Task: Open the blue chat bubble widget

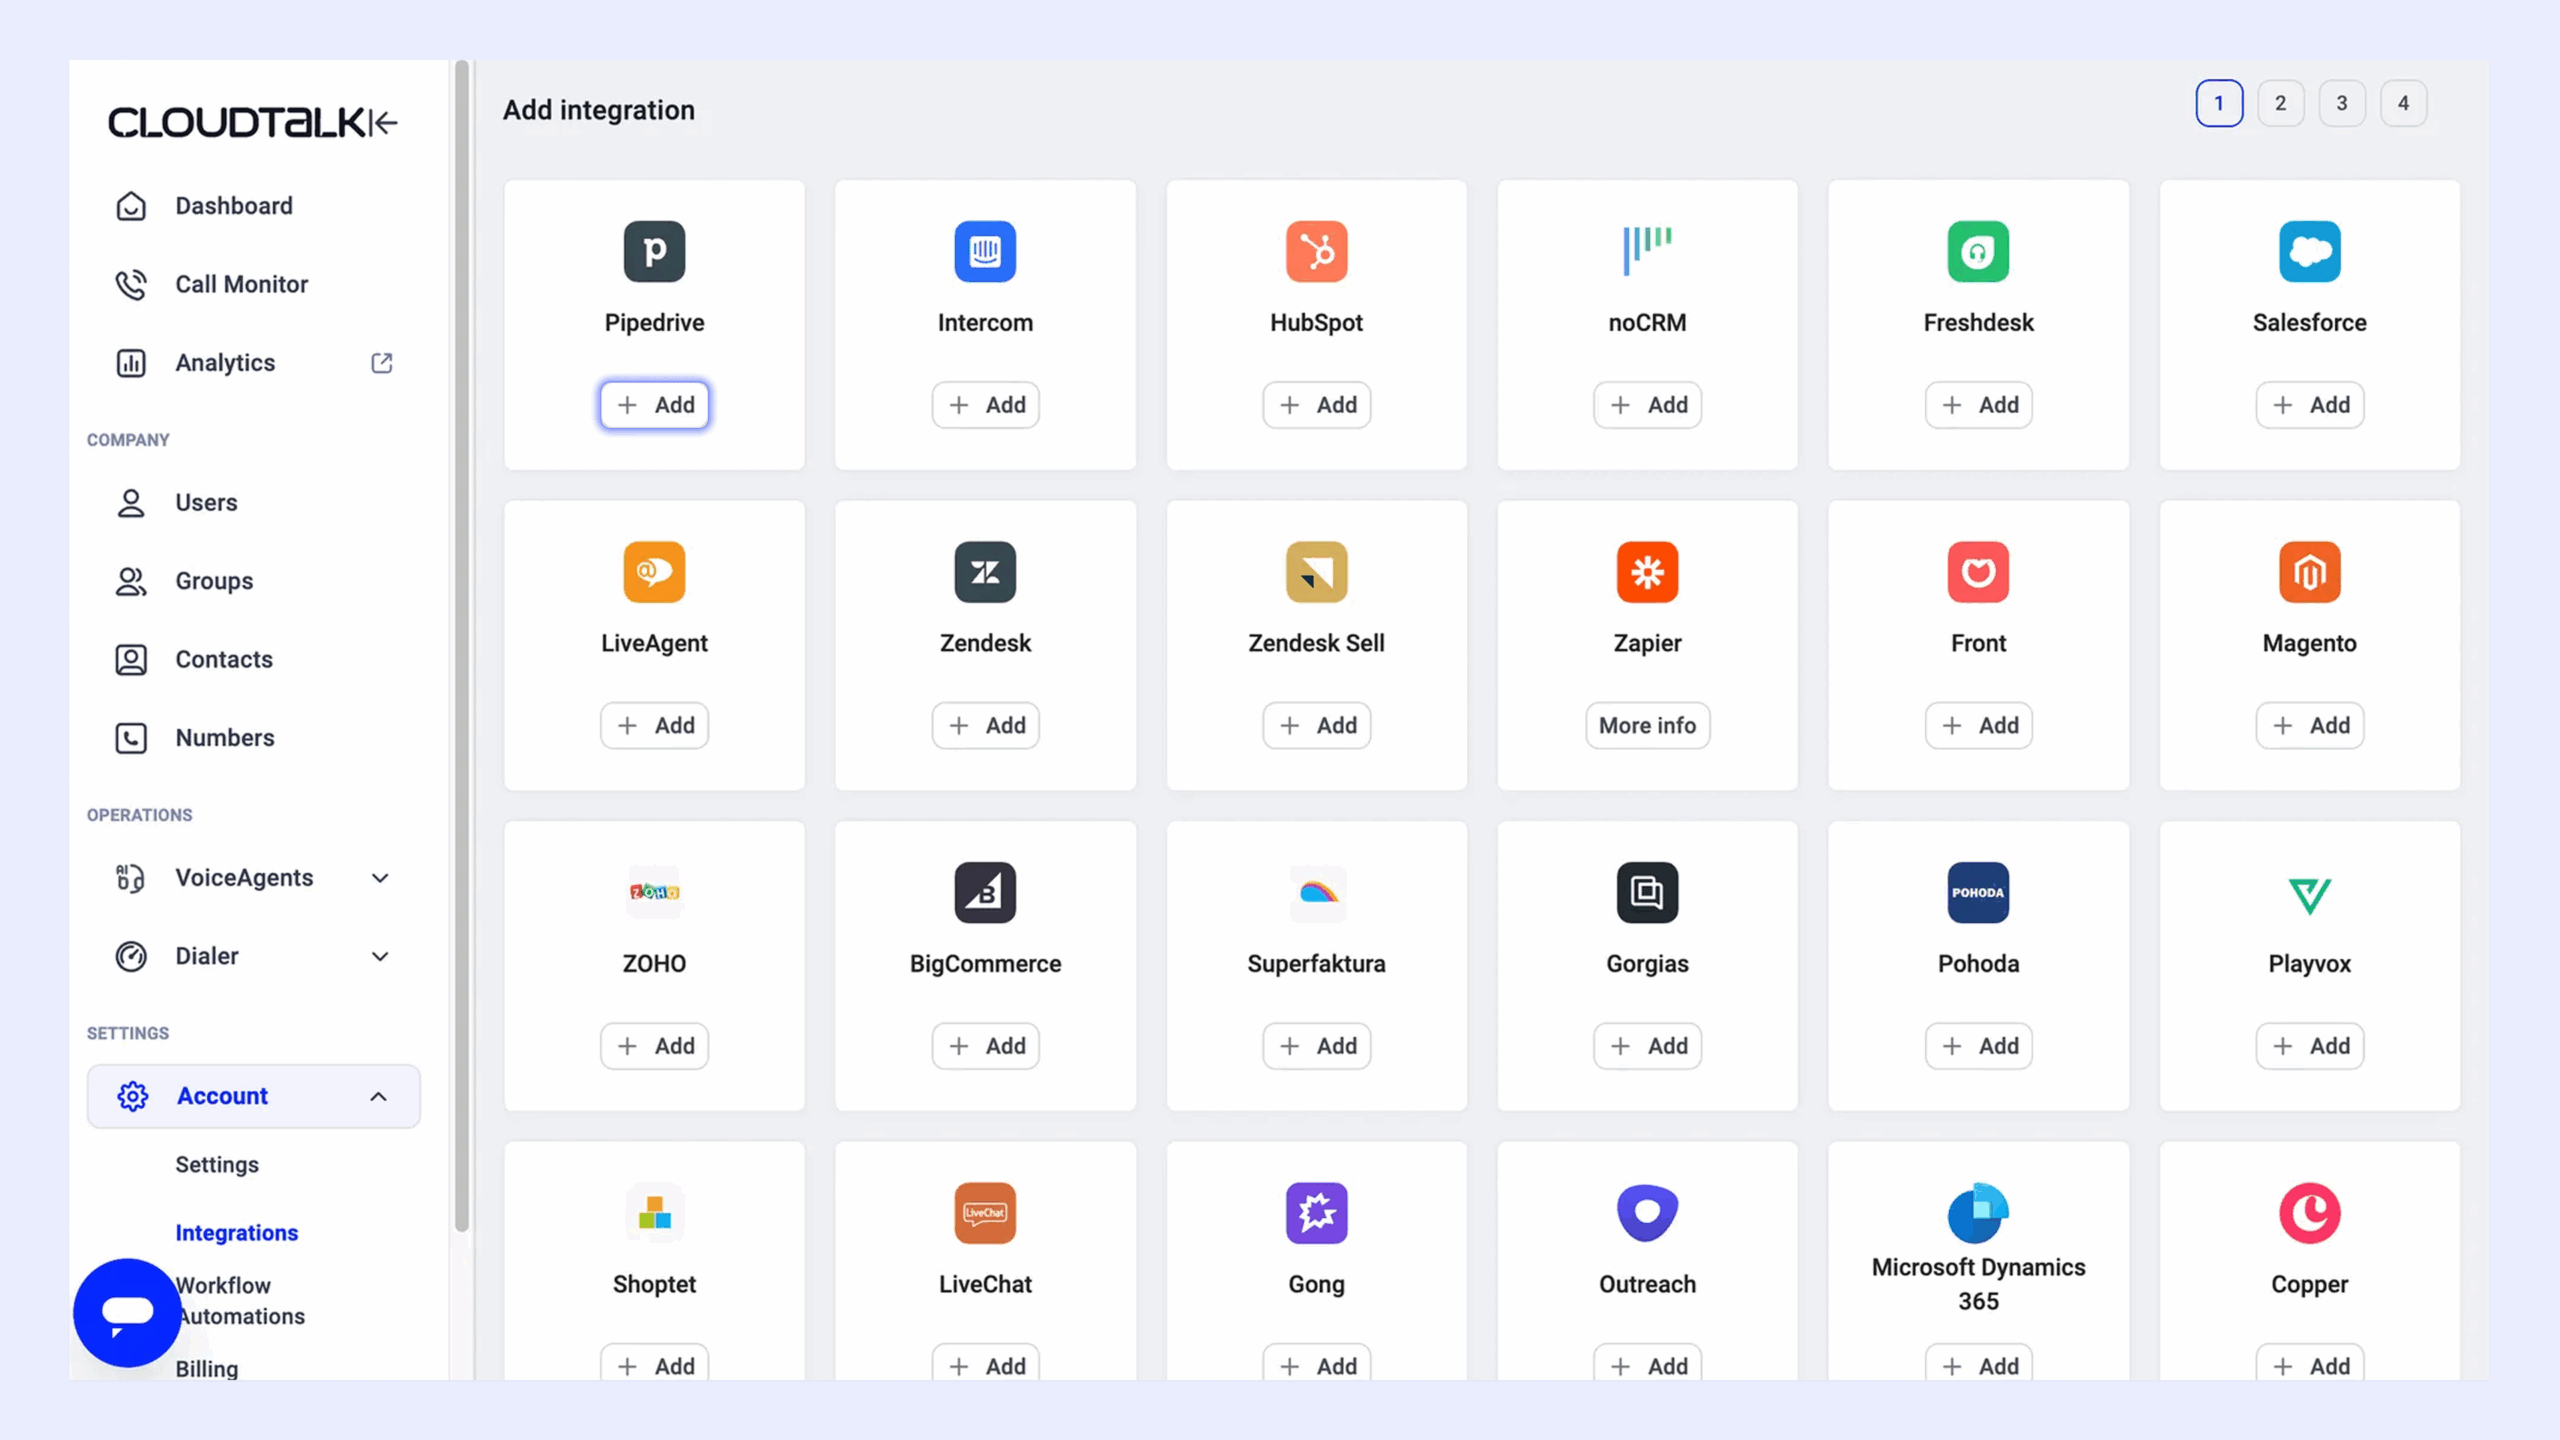Action: 127,1312
